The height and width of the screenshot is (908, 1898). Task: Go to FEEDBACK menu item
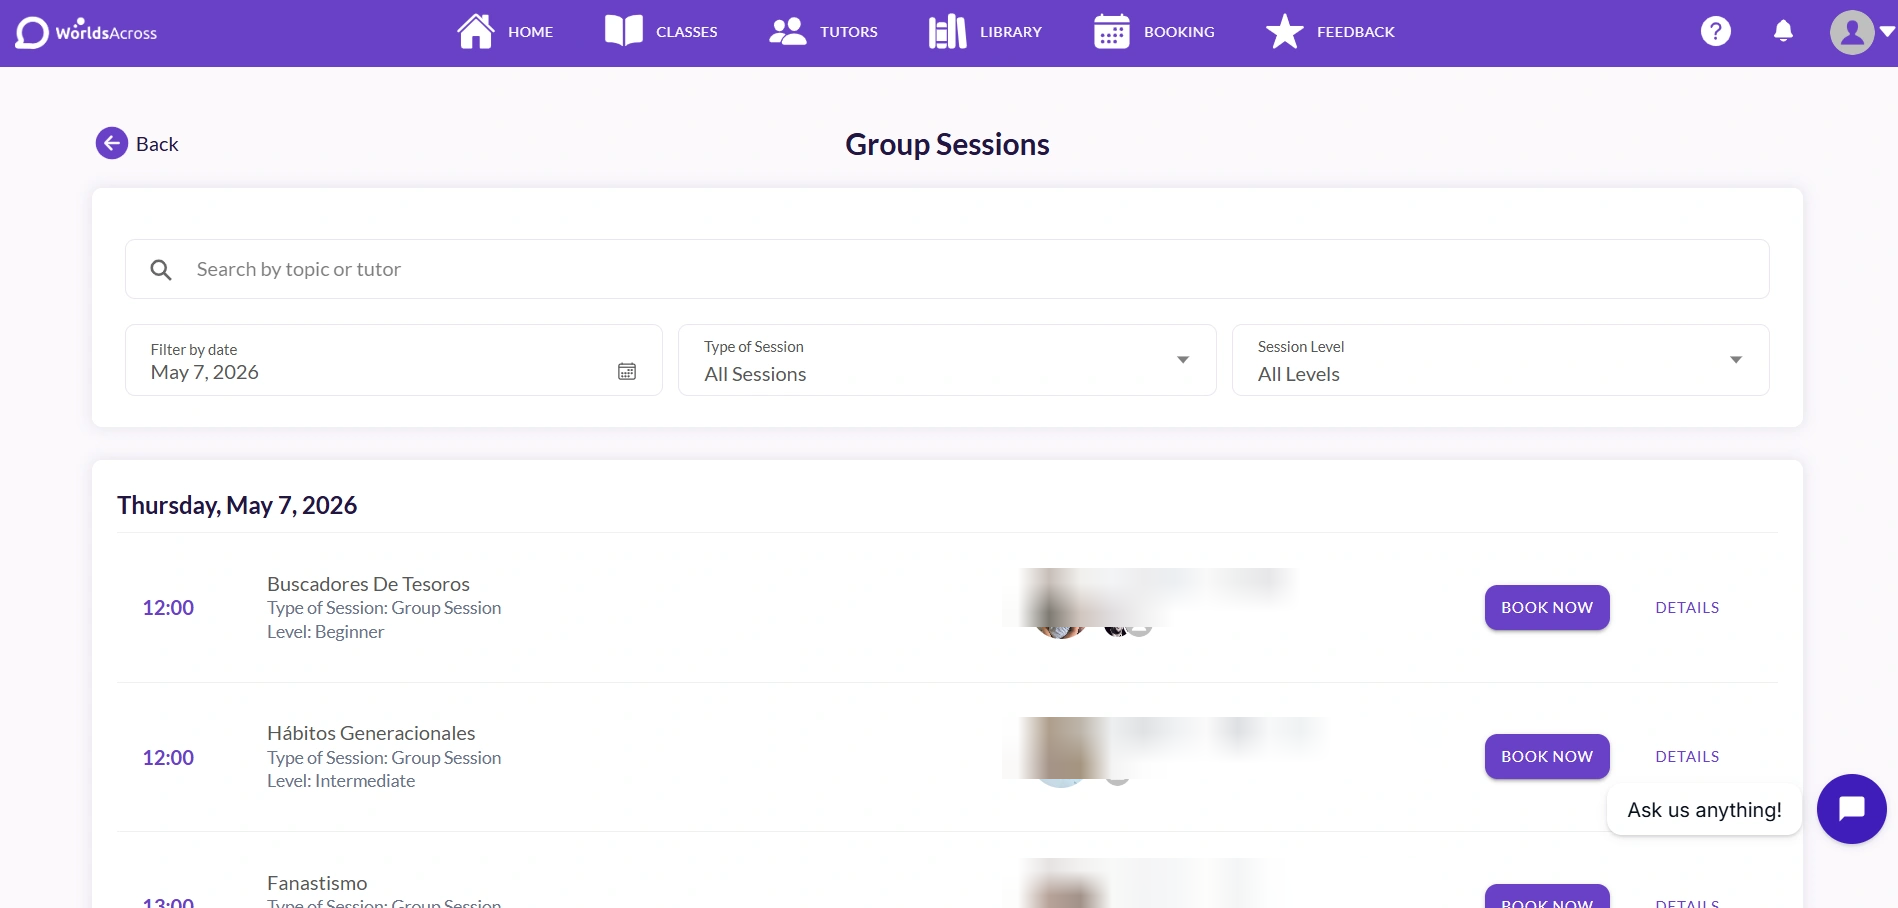(1356, 32)
